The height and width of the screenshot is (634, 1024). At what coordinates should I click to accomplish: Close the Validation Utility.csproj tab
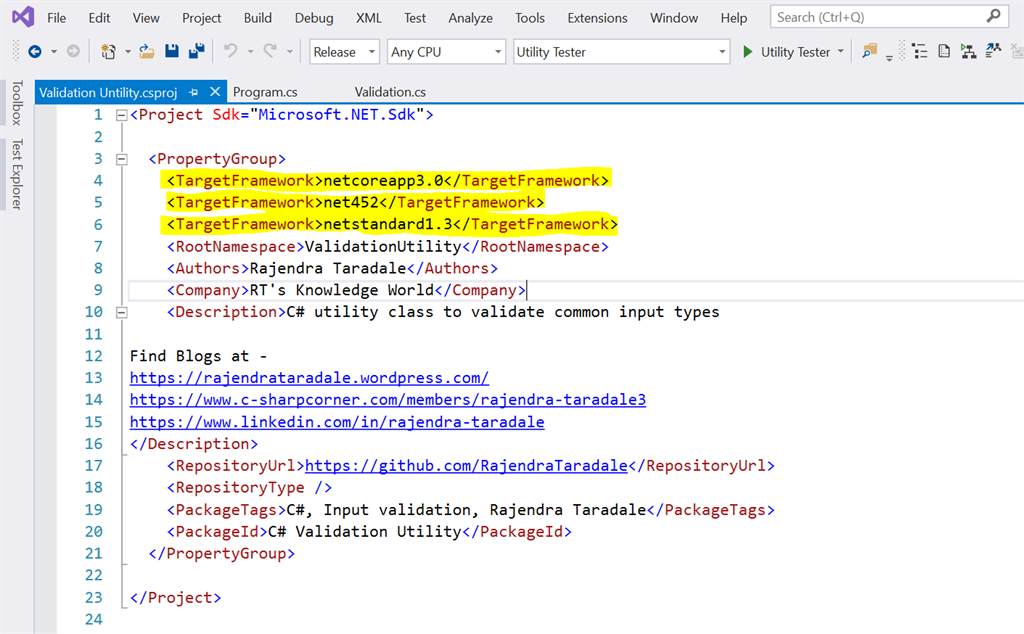click(x=214, y=92)
